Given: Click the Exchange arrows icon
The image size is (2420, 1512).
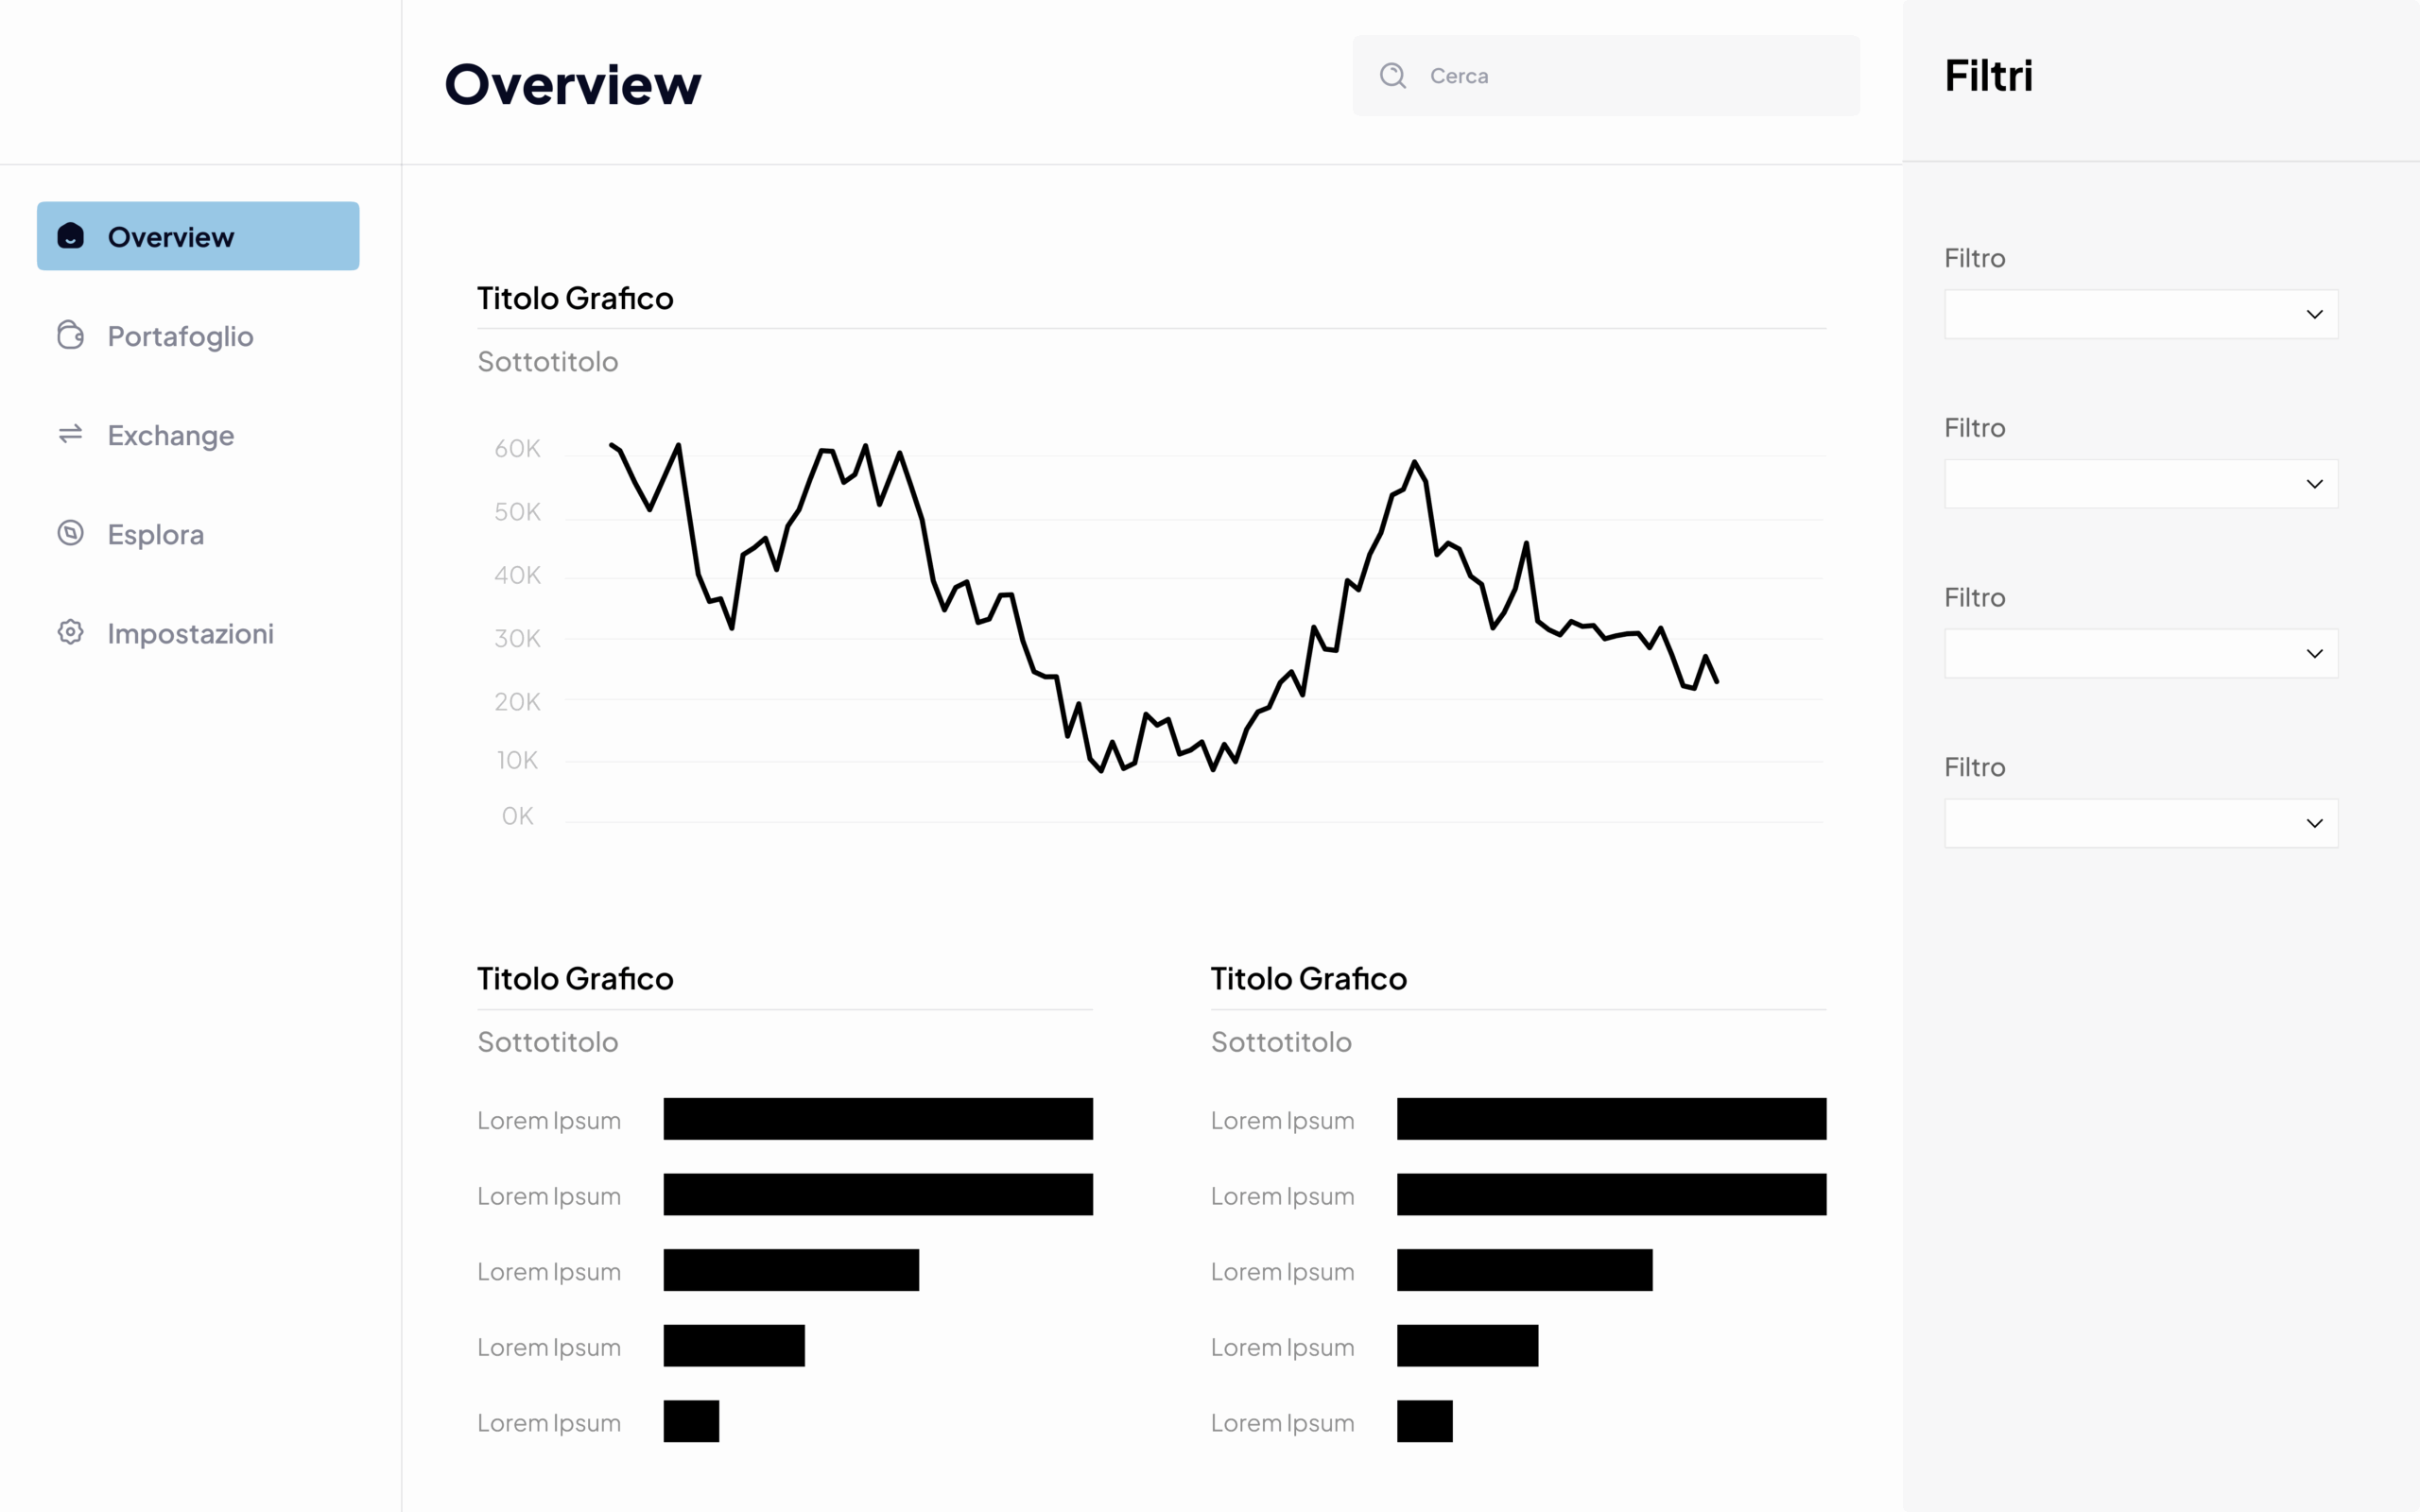Looking at the screenshot, I should [69, 435].
